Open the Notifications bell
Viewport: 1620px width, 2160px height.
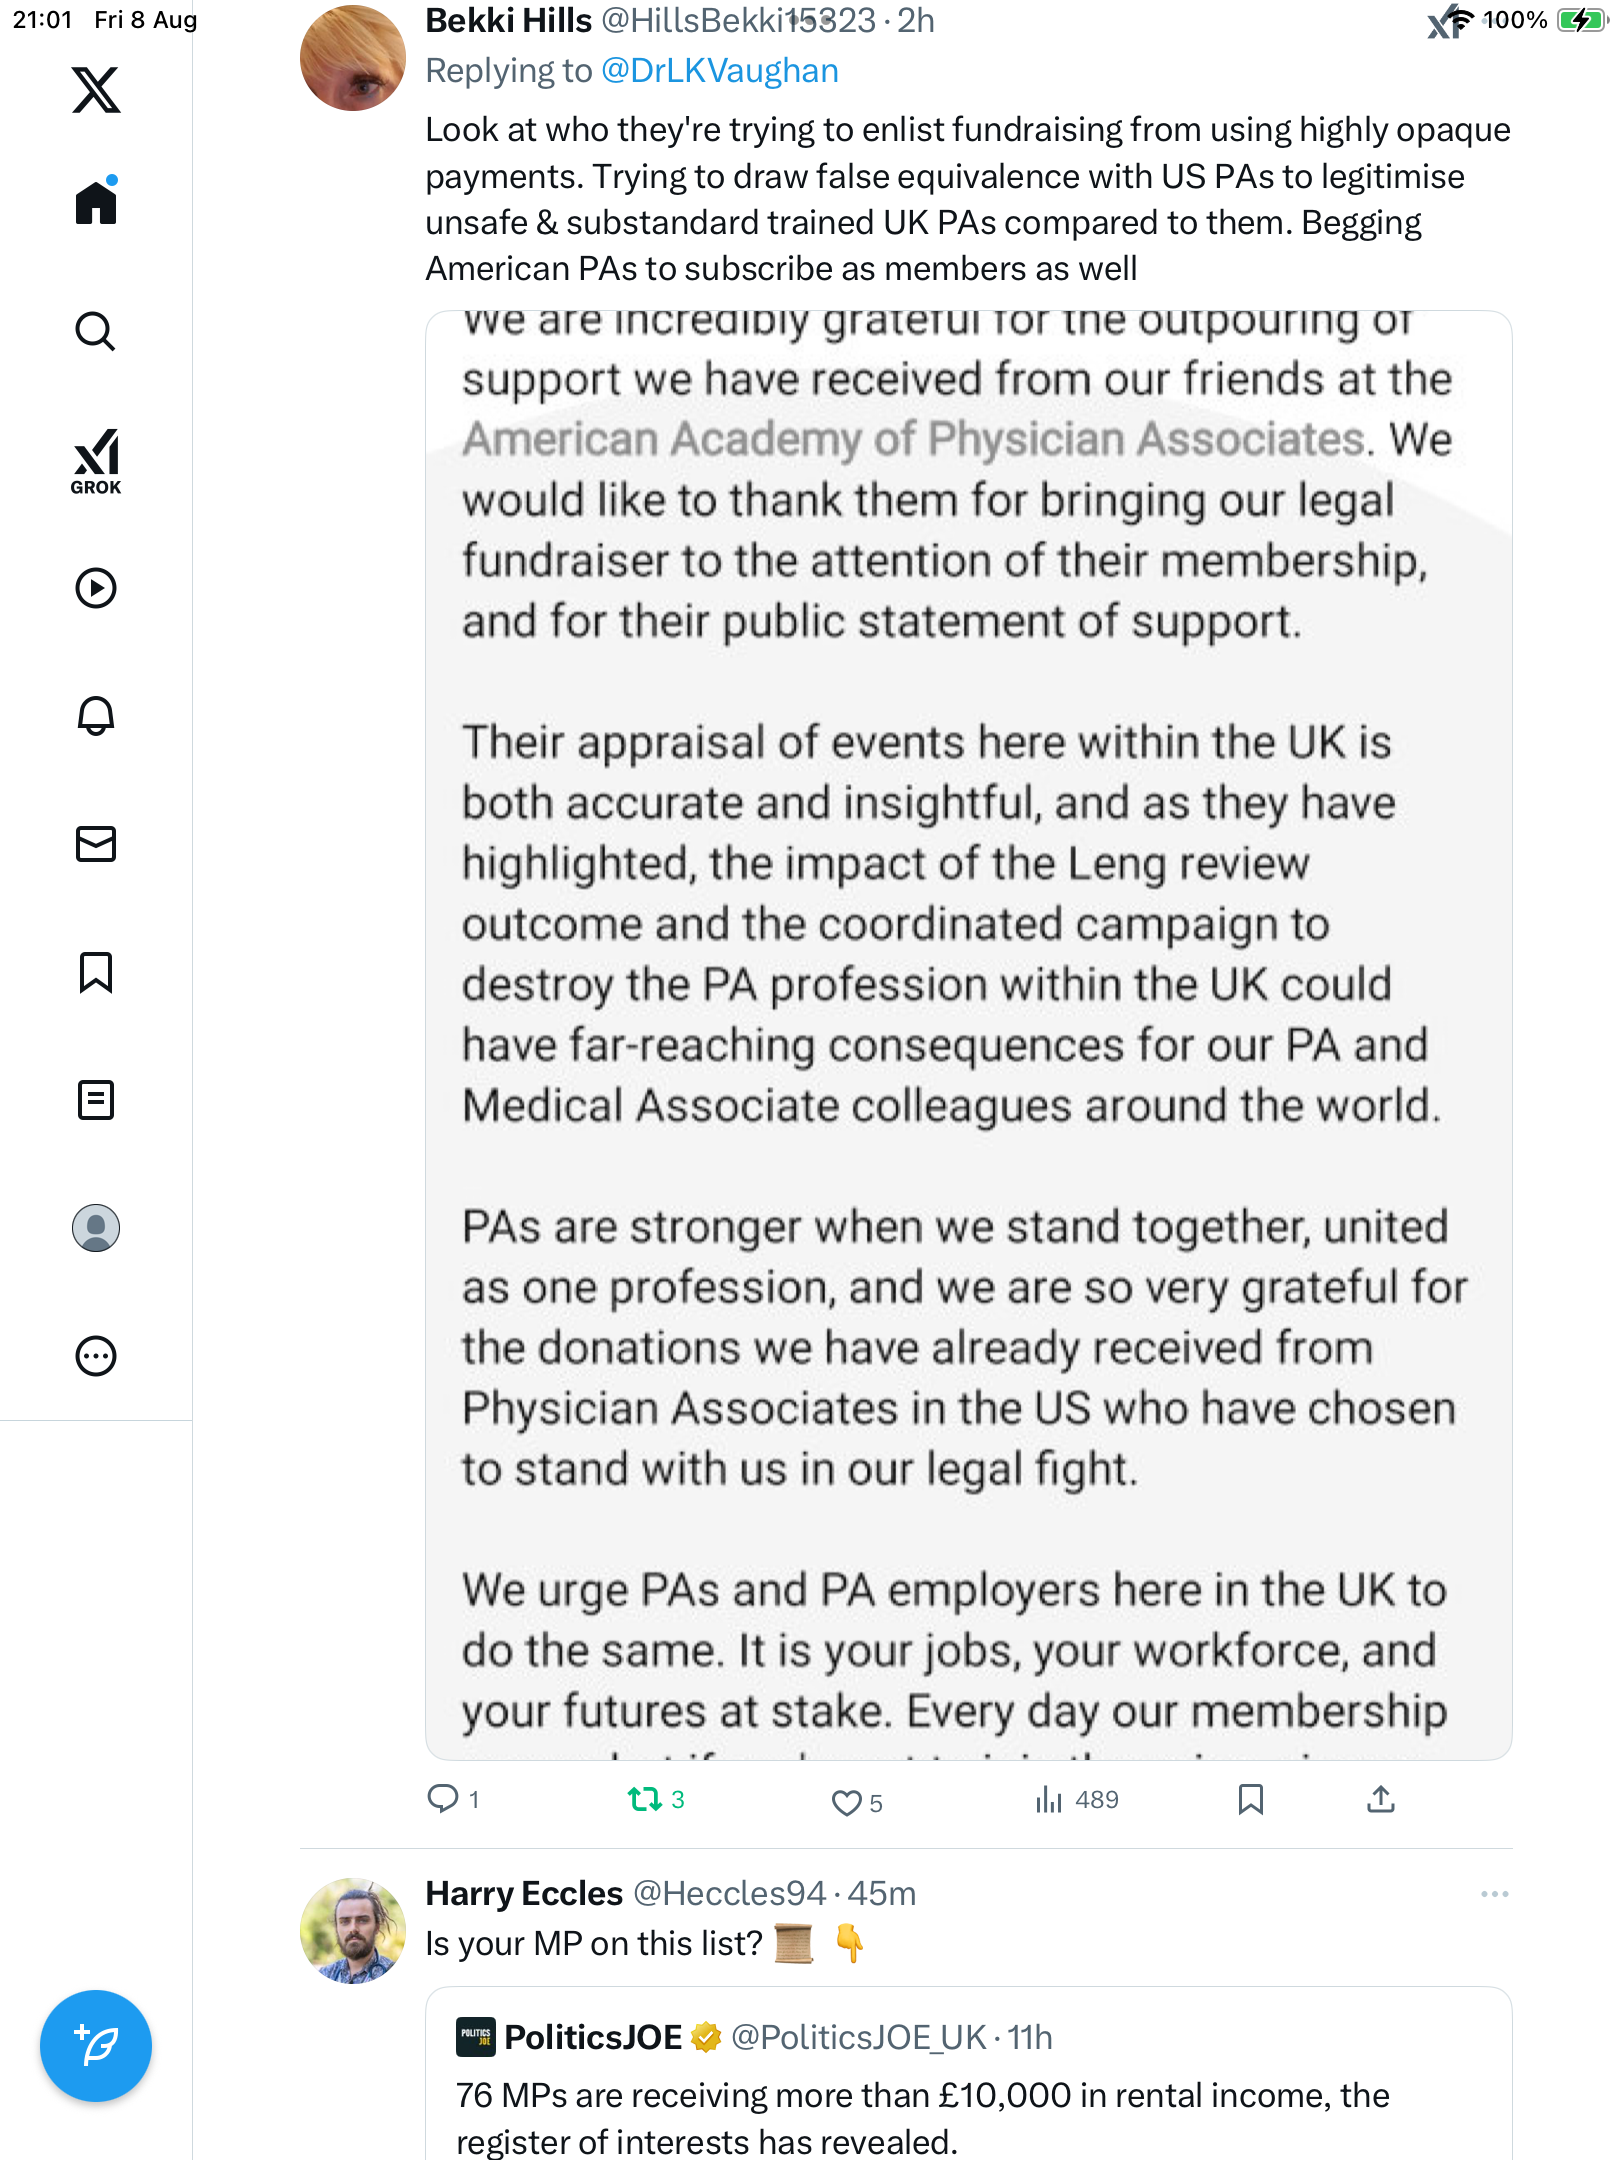click(x=96, y=716)
